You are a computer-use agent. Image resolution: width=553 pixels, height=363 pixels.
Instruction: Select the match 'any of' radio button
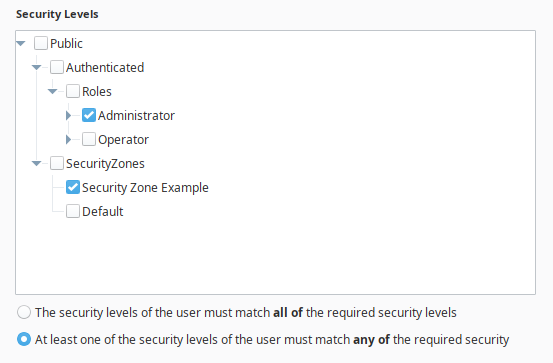(24, 339)
